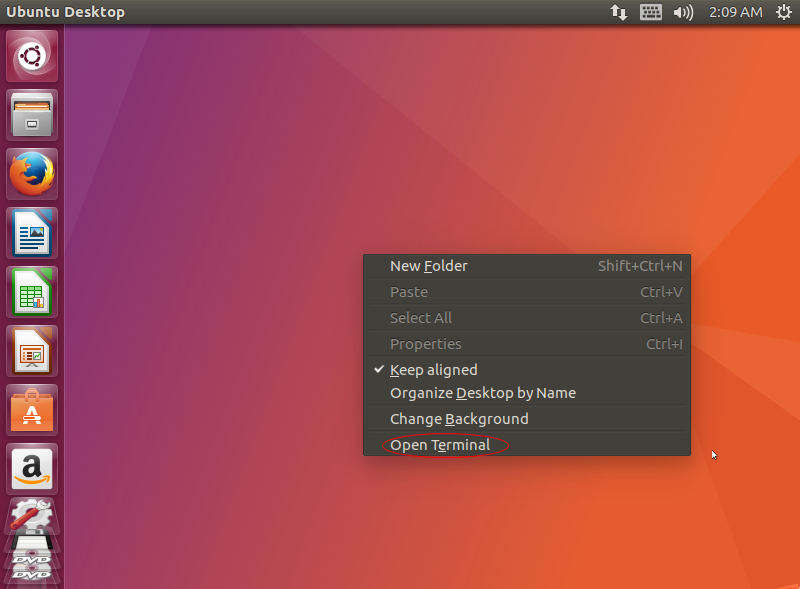Screen dimensions: 800x589
Task: Choose New Folder from context menu
Action: pos(527,266)
